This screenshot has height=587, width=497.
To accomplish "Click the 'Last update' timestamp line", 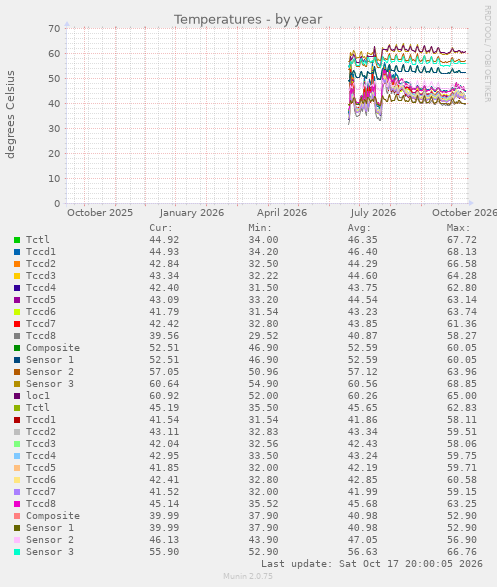I will click(372, 564).
